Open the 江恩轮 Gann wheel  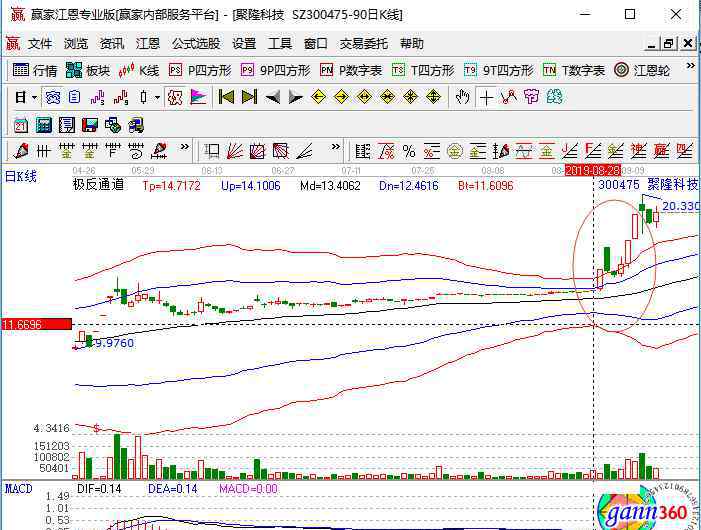(642, 71)
